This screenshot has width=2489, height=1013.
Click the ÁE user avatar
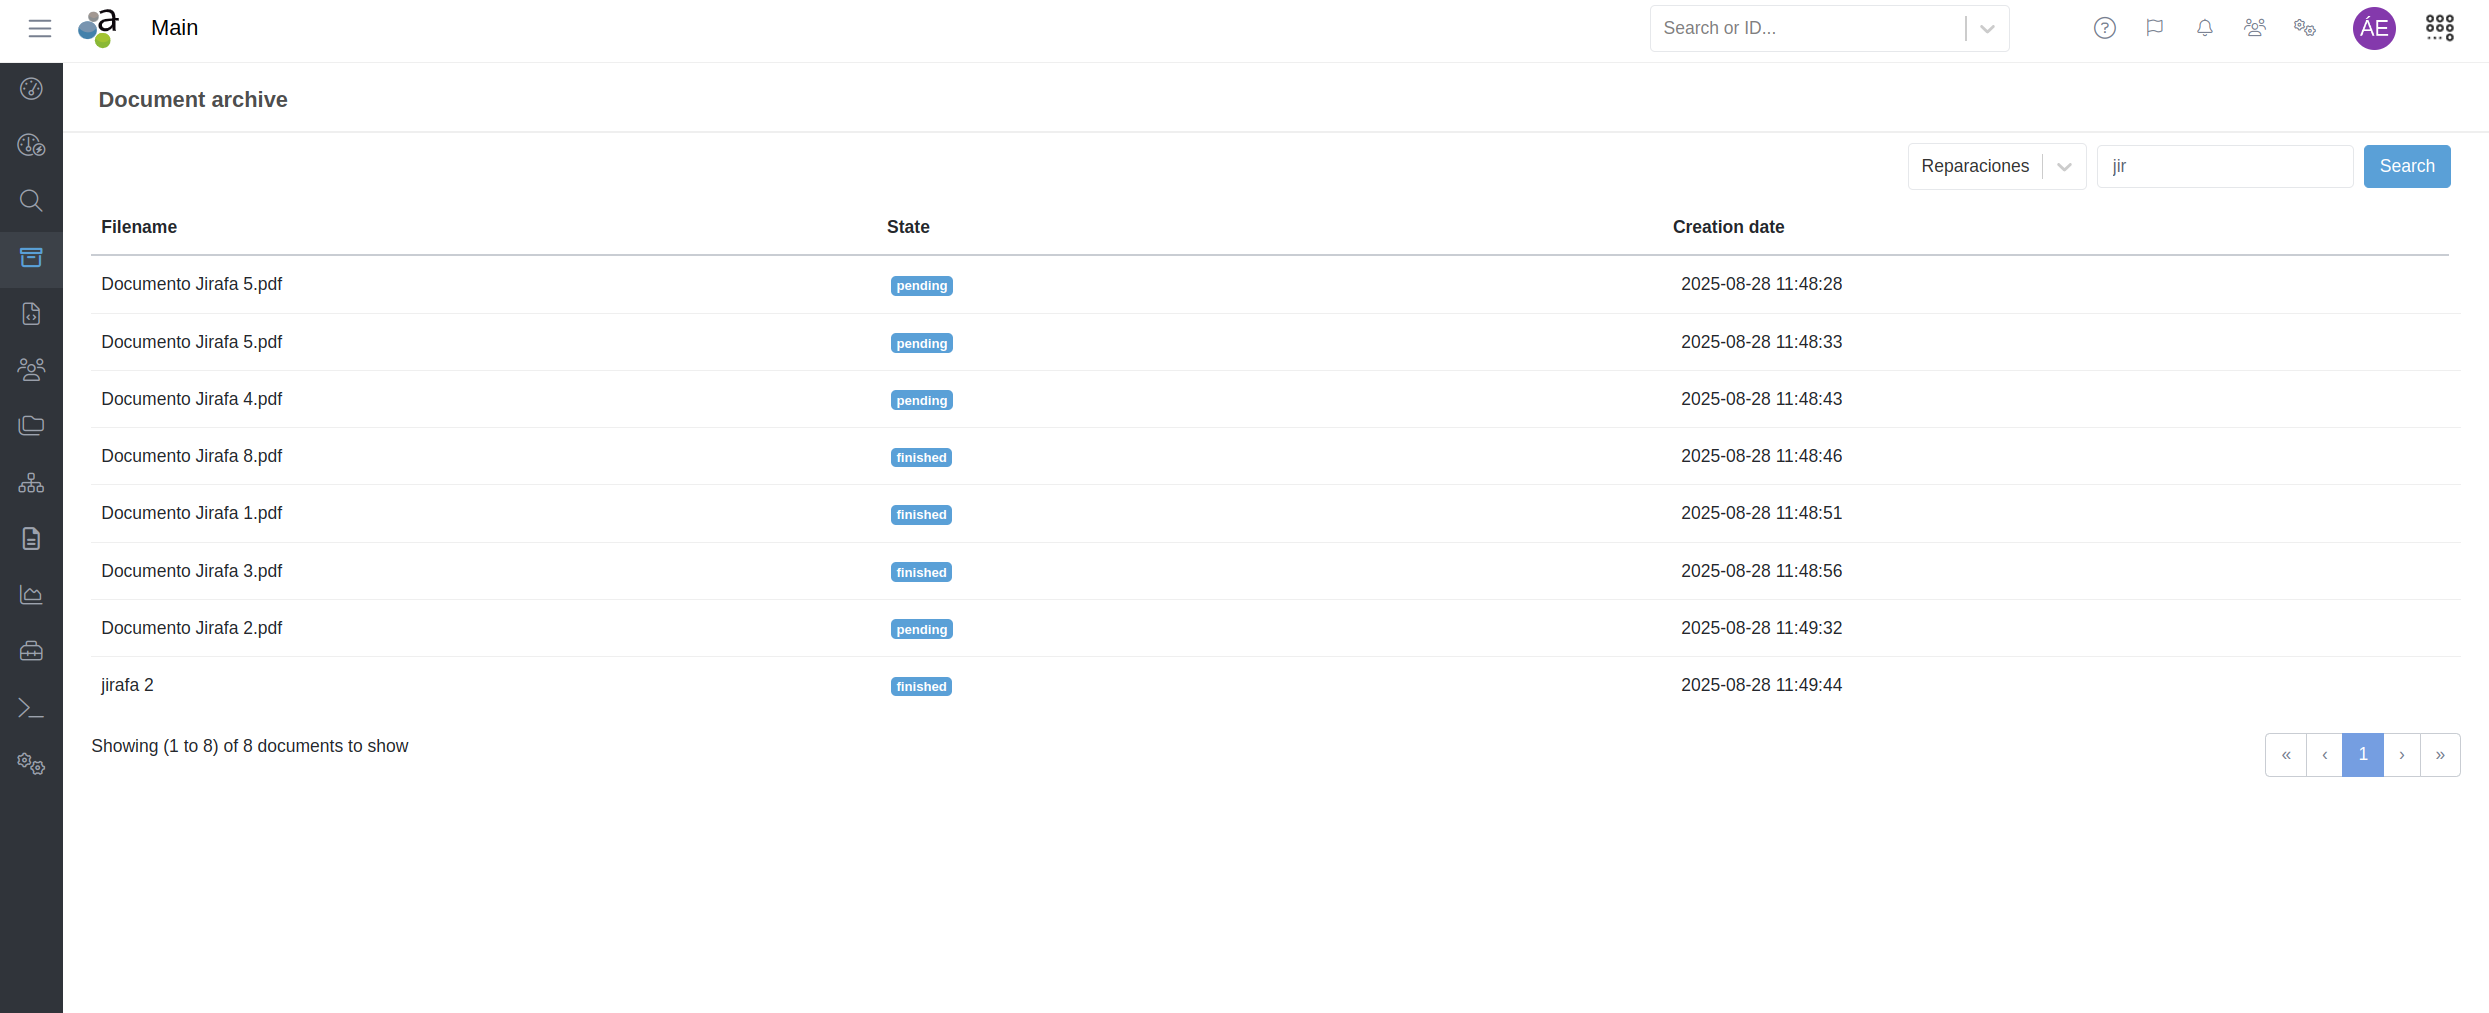click(x=2373, y=28)
